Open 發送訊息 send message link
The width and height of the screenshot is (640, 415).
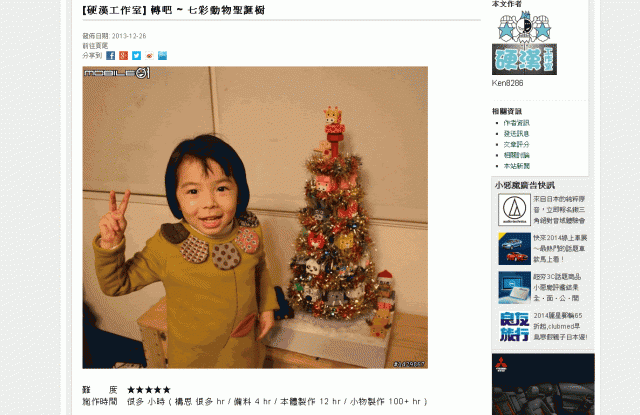[516, 133]
